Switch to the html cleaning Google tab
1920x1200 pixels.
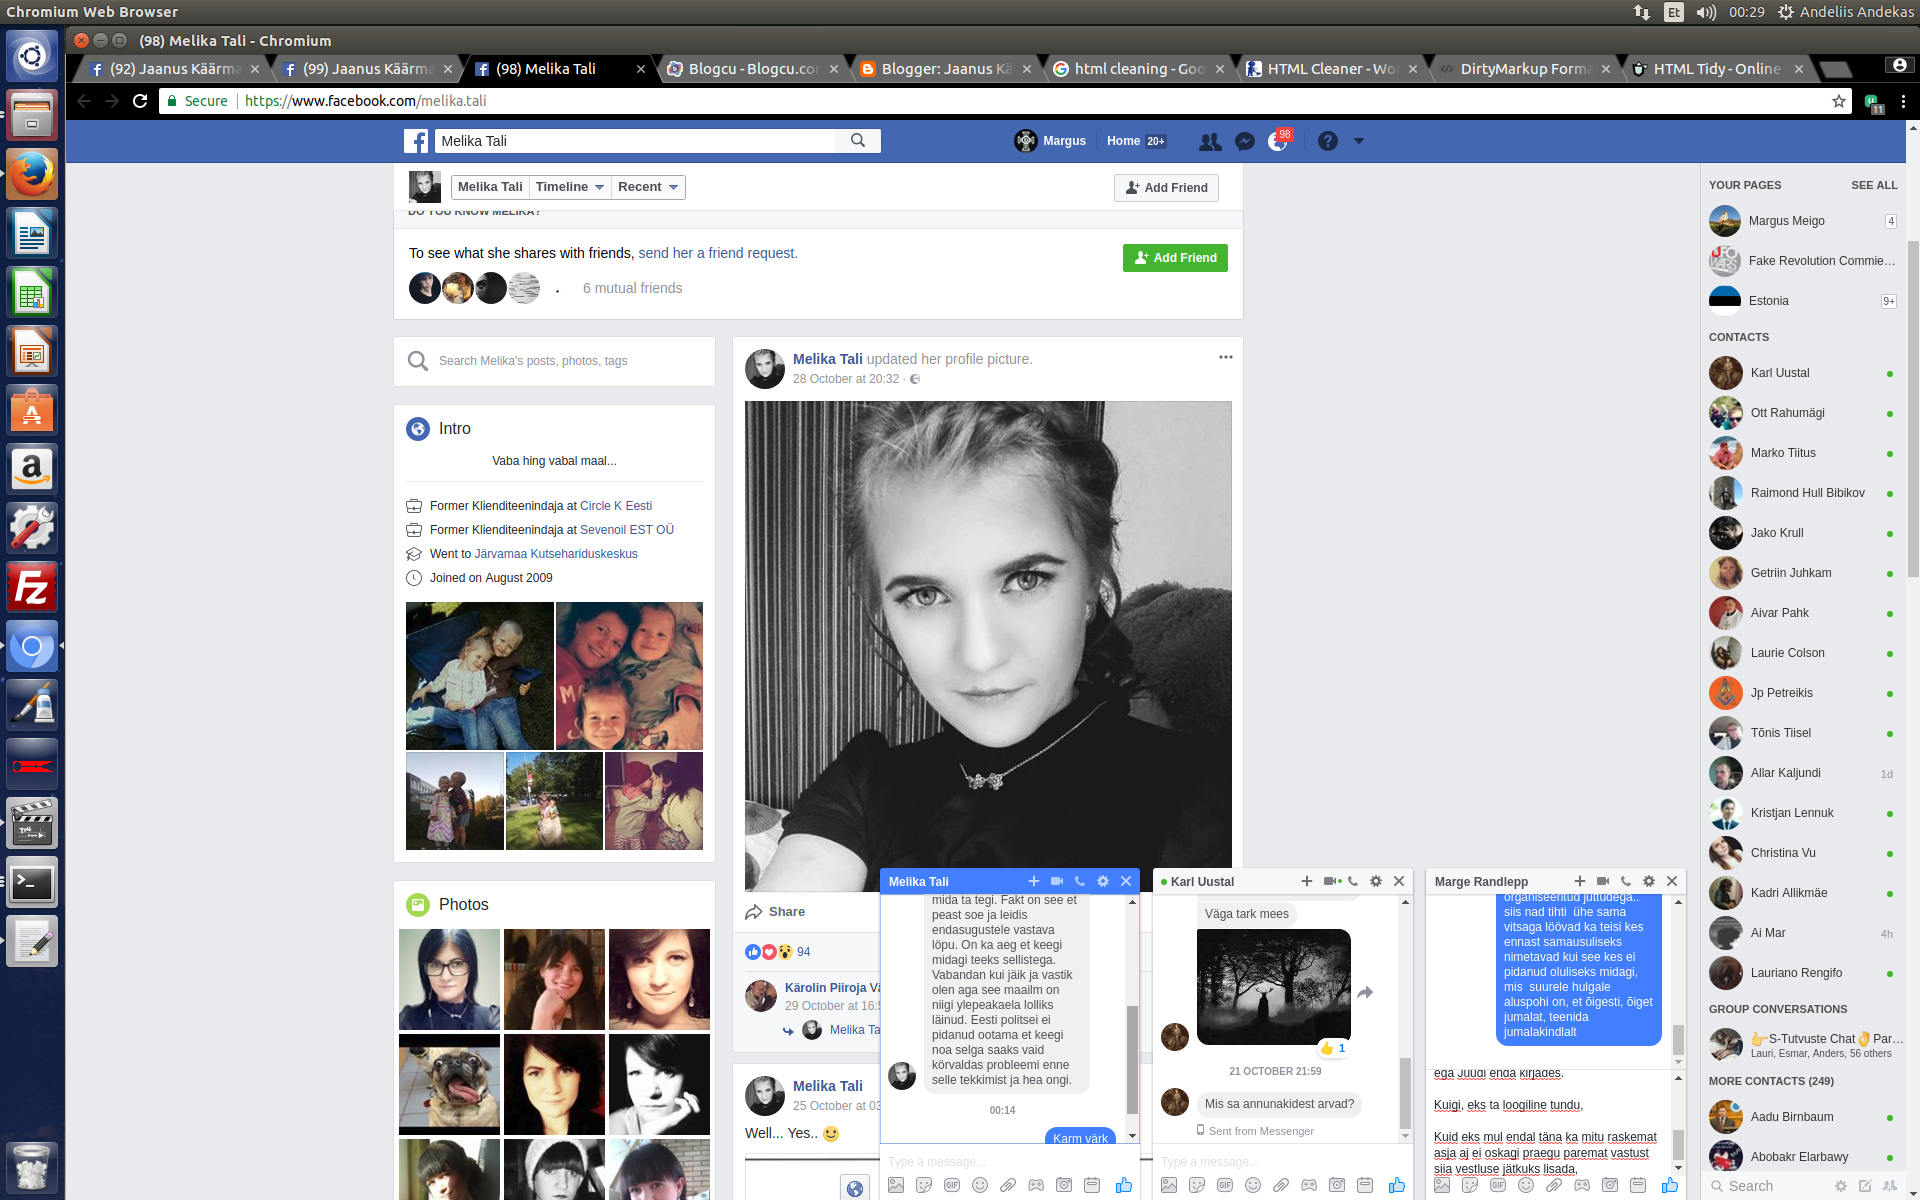(1138, 69)
